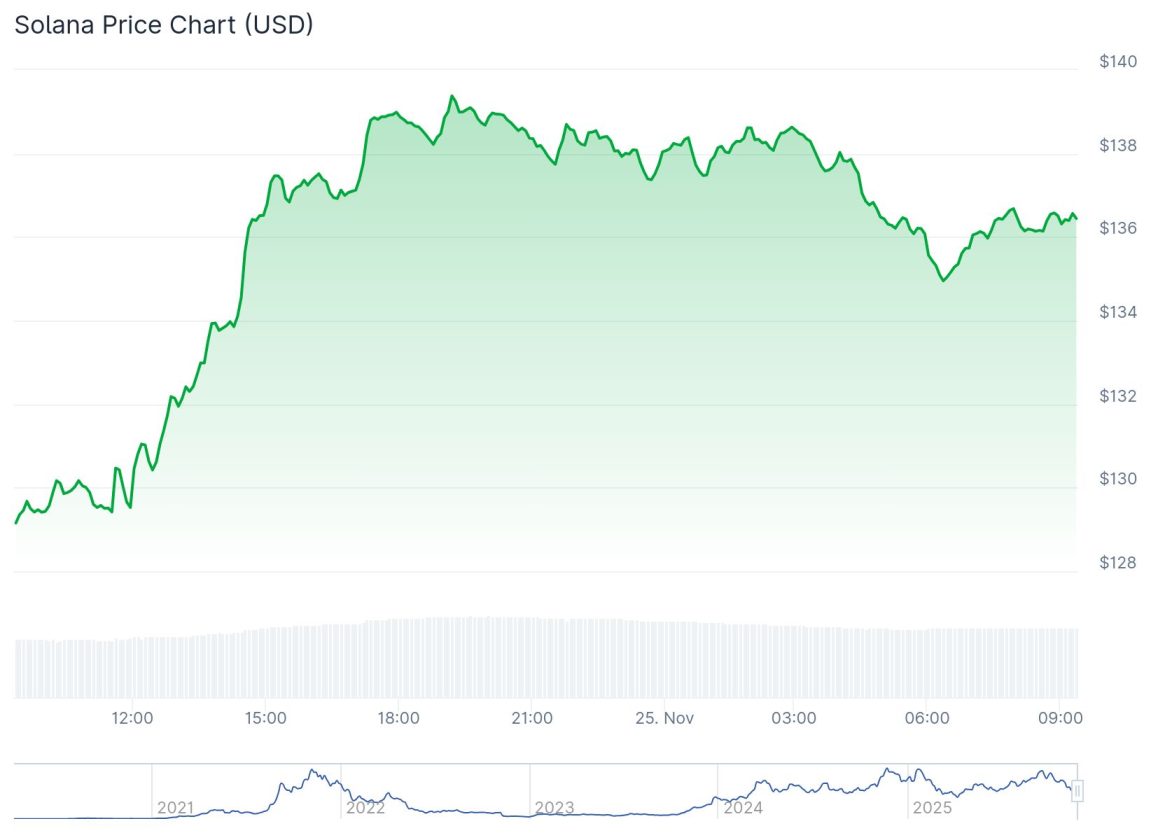1151x840 pixels.
Task: Click 2025 in the navigator timeline
Action: pyautogui.click(x=931, y=807)
